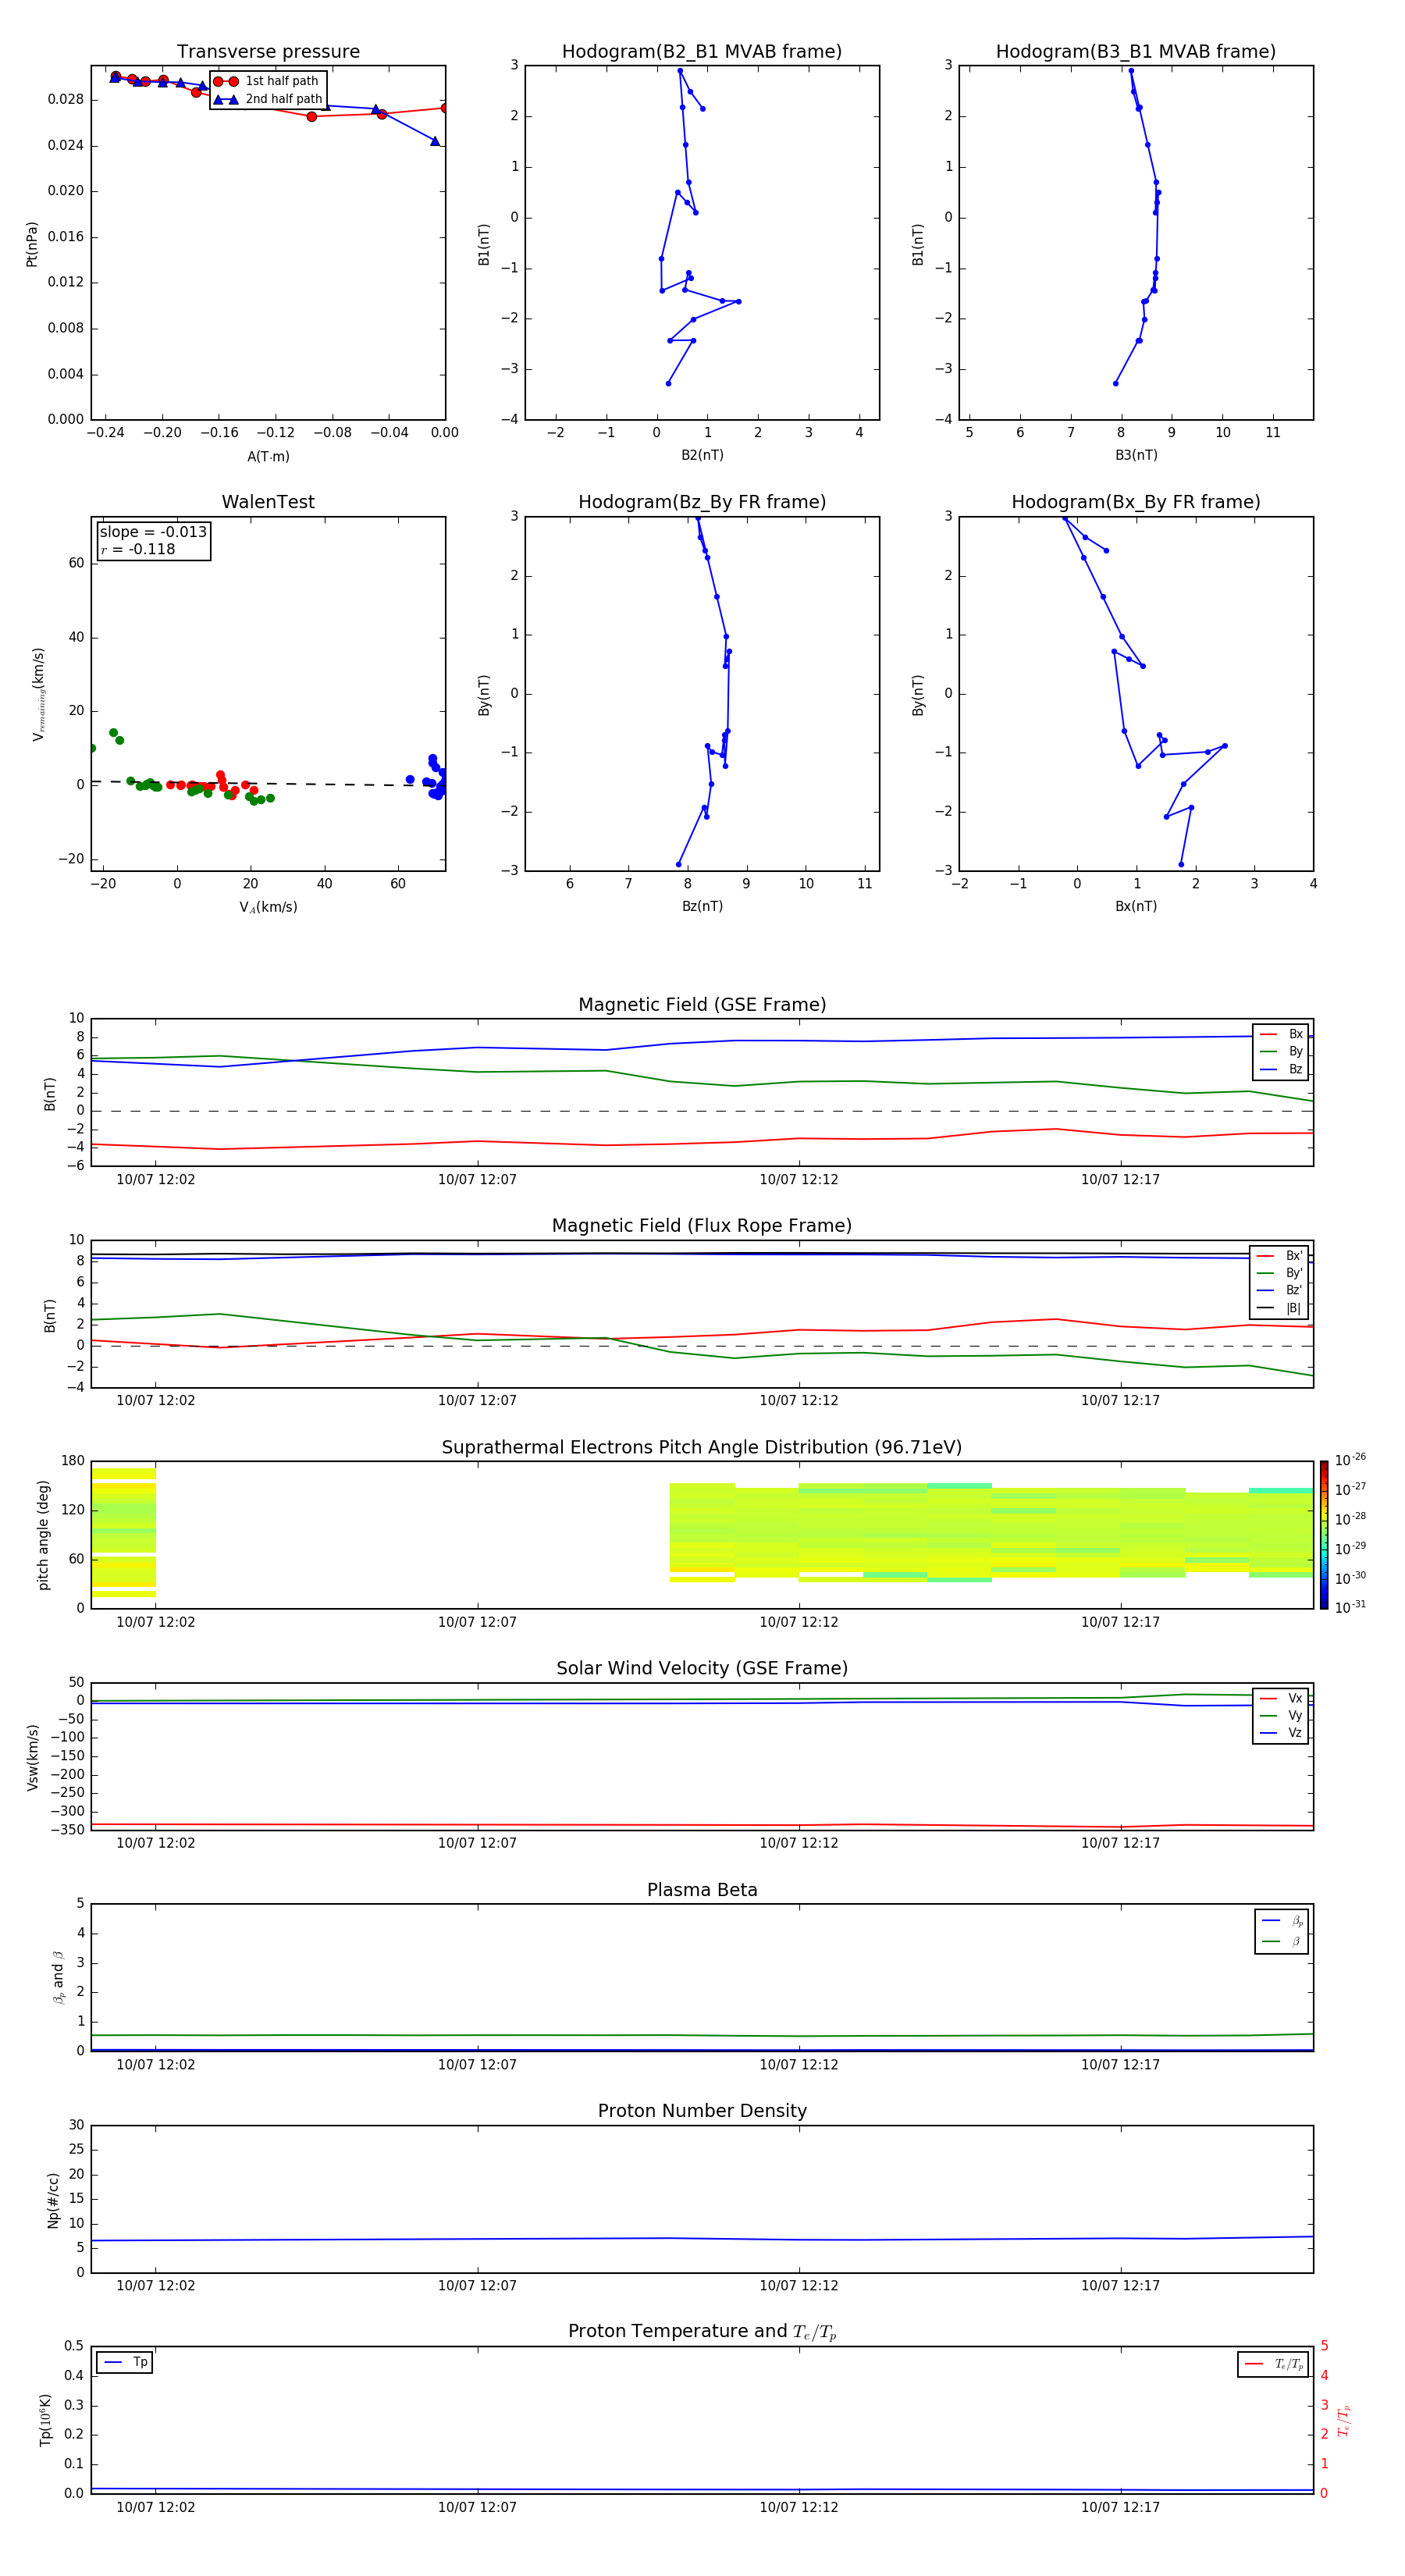Select the 'Hodogram(Bx_By FR frame)' title
1405x2576 pixels.
click(1136, 502)
